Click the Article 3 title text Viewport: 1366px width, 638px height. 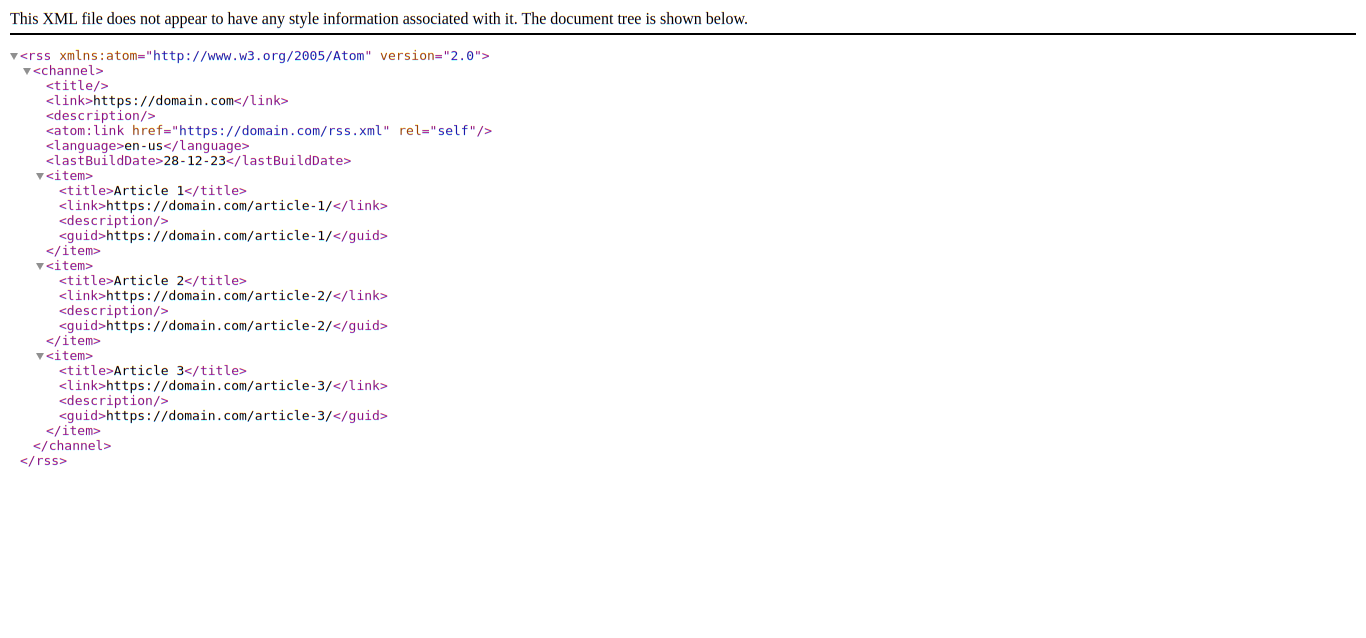[x=148, y=371]
